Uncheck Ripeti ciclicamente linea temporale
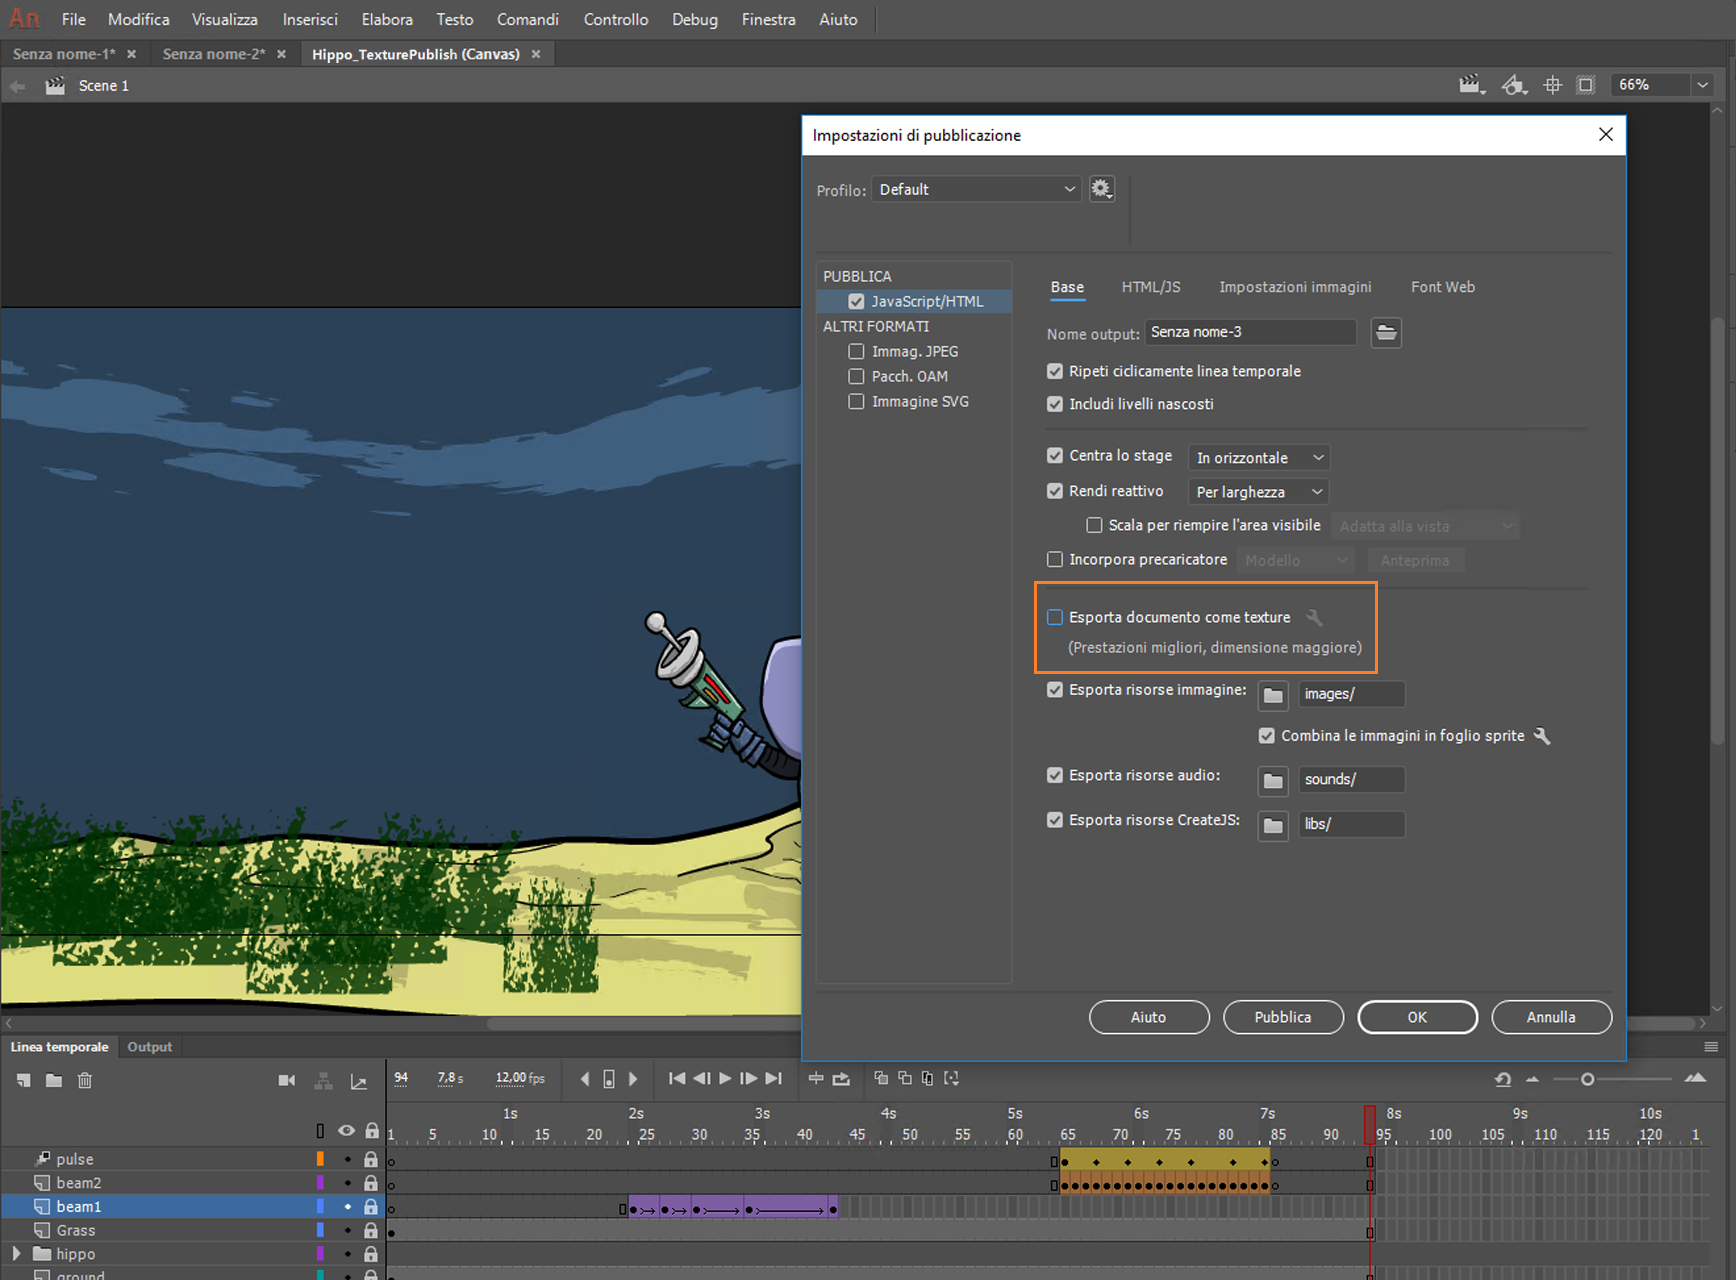1736x1280 pixels. [1055, 371]
